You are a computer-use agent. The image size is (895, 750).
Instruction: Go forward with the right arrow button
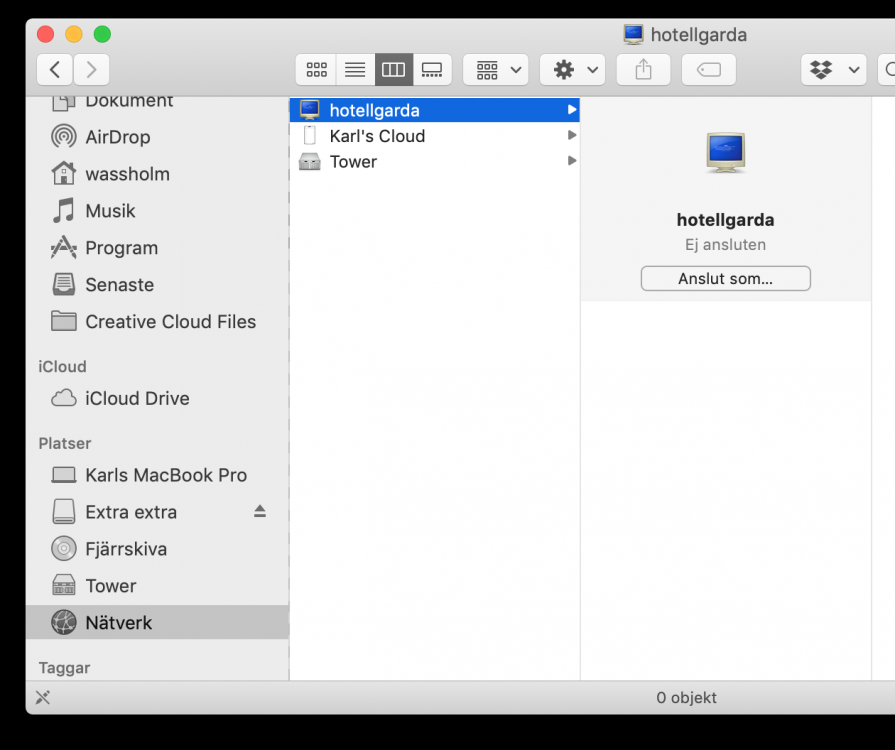pos(91,70)
